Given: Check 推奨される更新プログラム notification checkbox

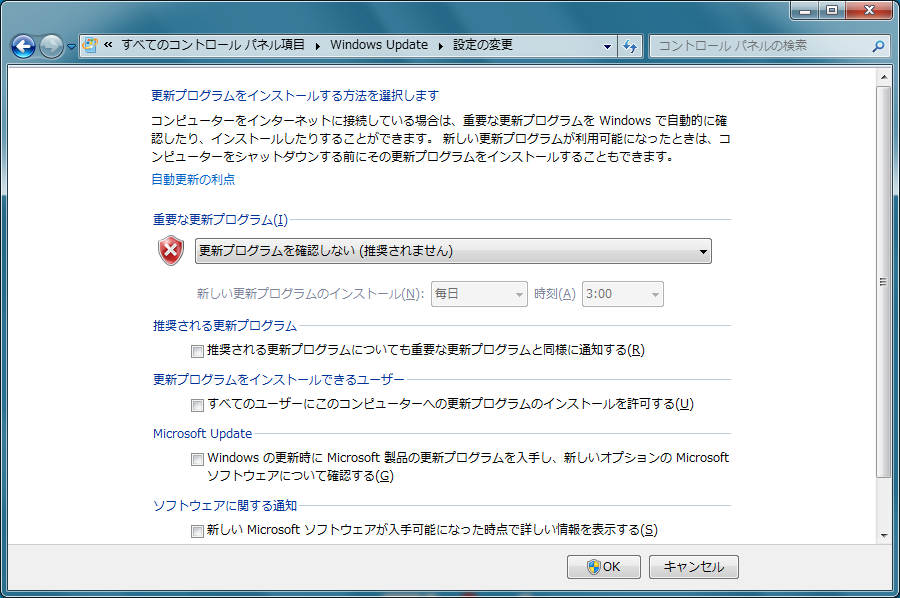Looking at the screenshot, I should coord(197,351).
